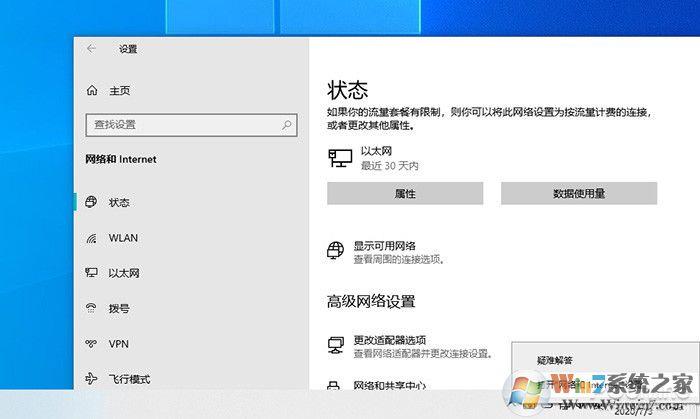Select the WLAN signal icon
The image size is (700, 419).
point(91,238)
